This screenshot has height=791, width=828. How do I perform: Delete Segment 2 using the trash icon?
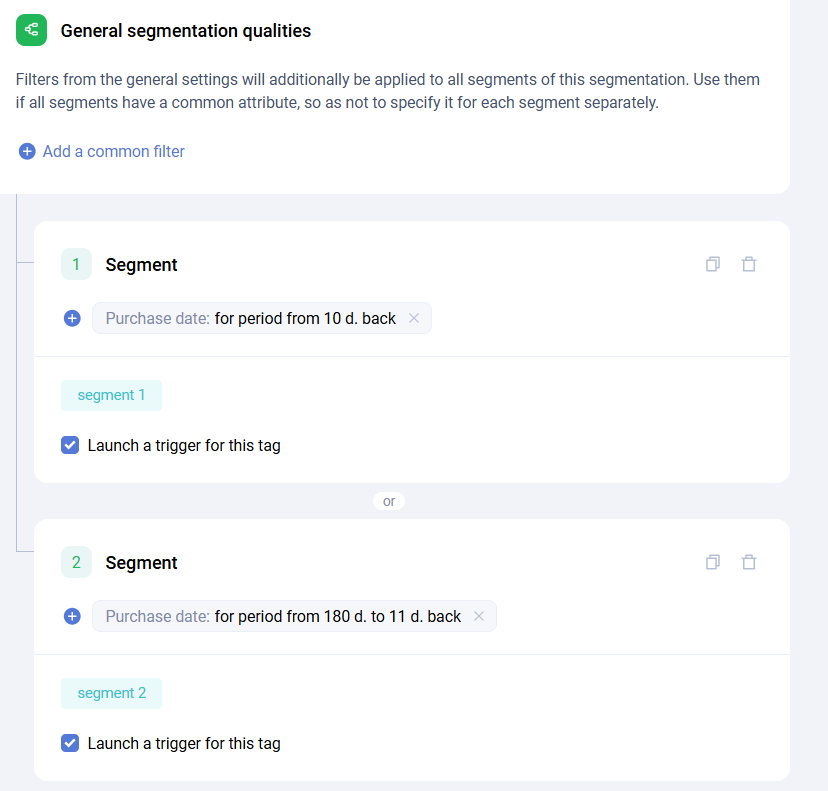pyautogui.click(x=749, y=563)
